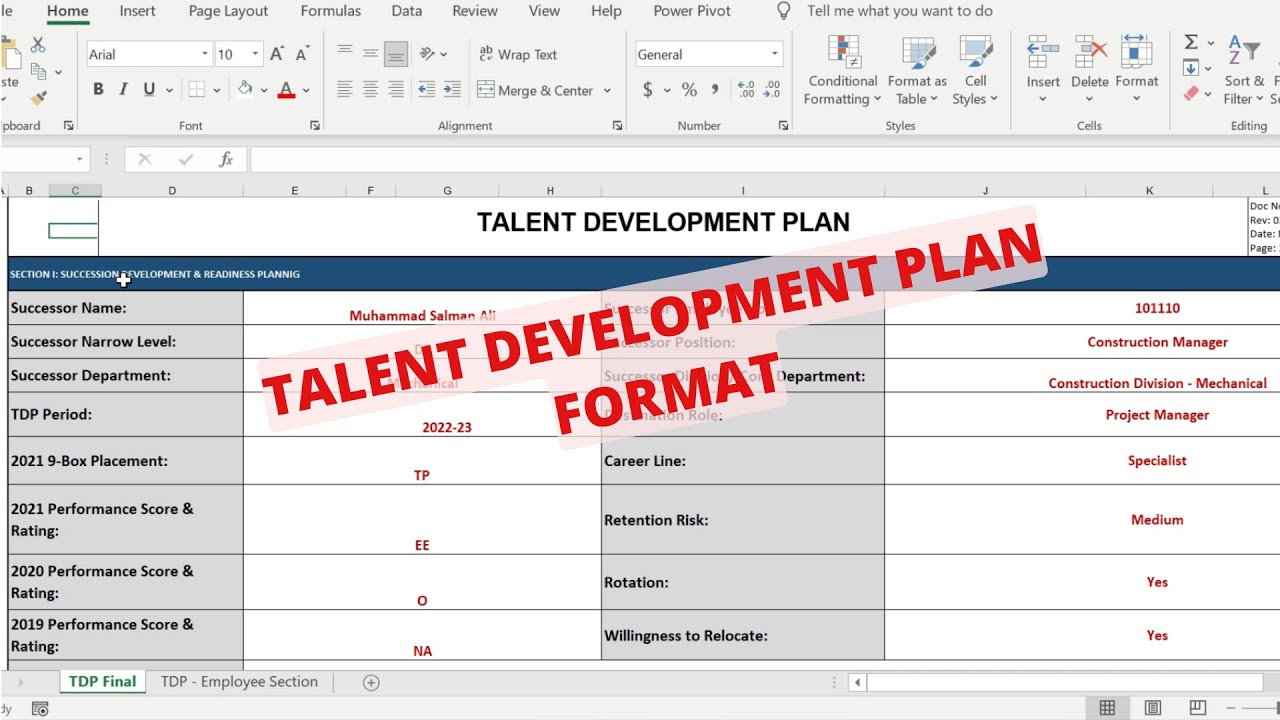
Task: Click the formula bar input field
Action: coord(764,159)
